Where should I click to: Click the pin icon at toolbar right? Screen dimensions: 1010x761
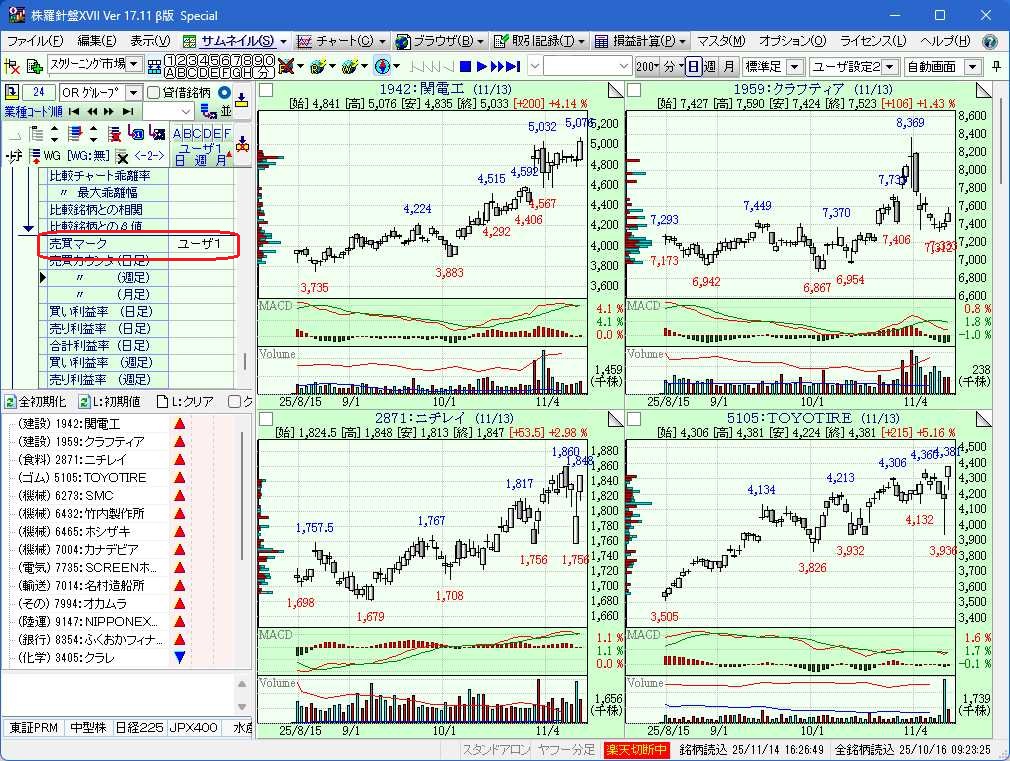tap(996, 67)
